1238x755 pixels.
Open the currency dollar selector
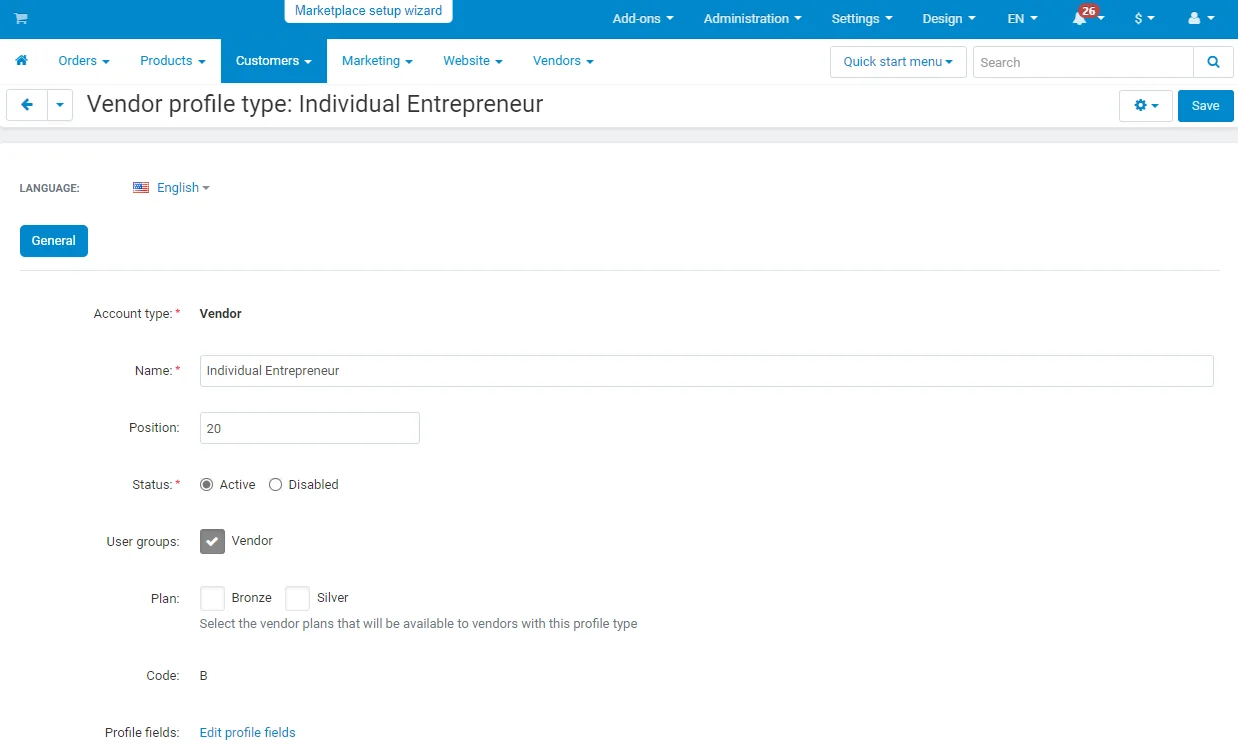point(1144,19)
